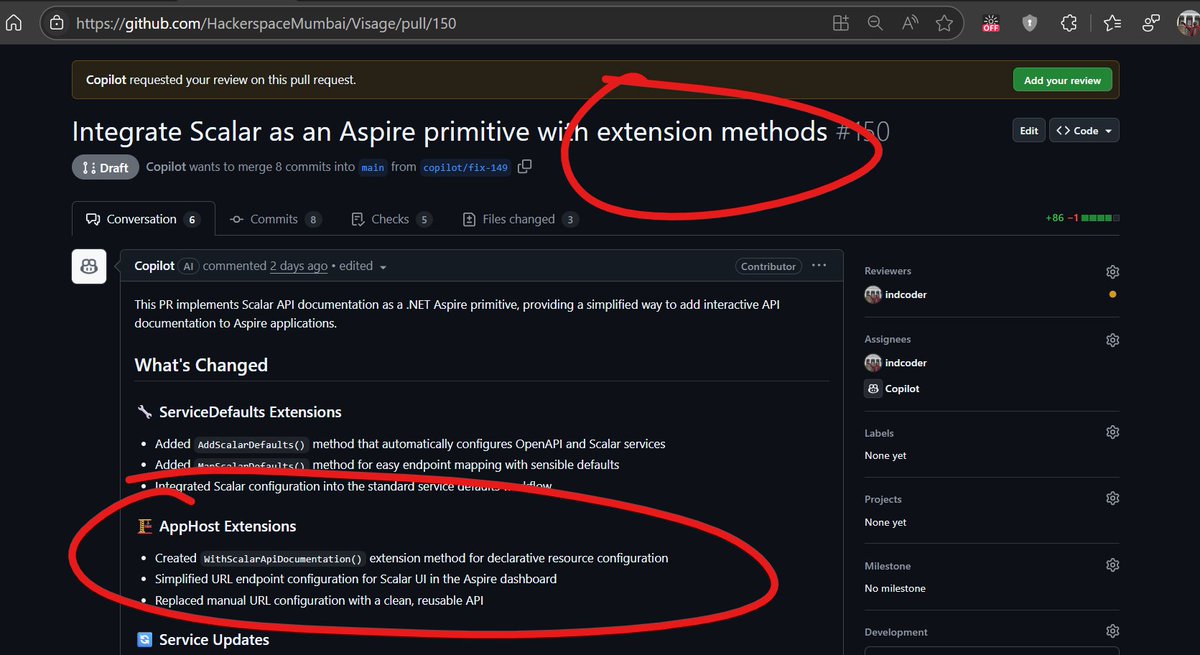This screenshot has width=1200, height=655.
Task: Click the 'Service Updates' heading
Action: coord(214,640)
